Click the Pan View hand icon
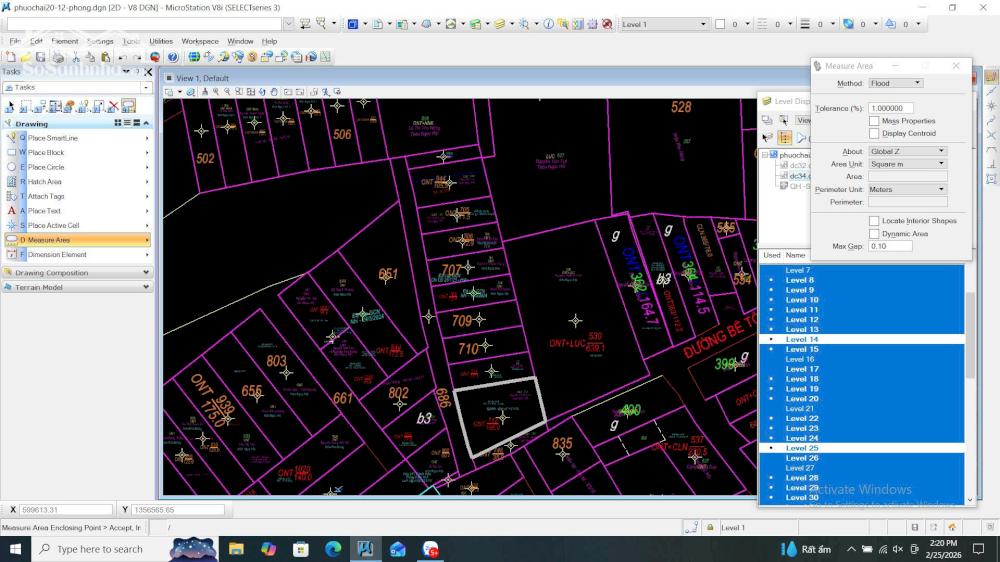 (275, 92)
